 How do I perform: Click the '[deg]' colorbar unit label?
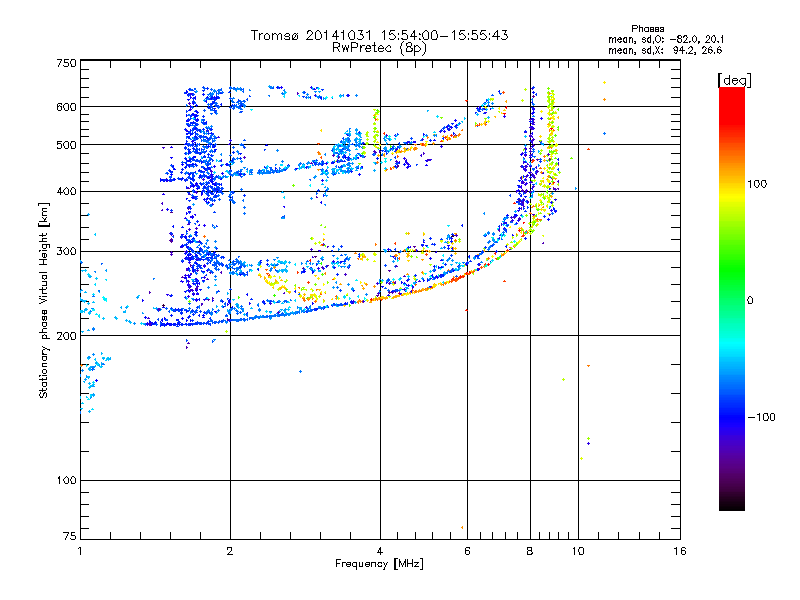[x=734, y=80]
